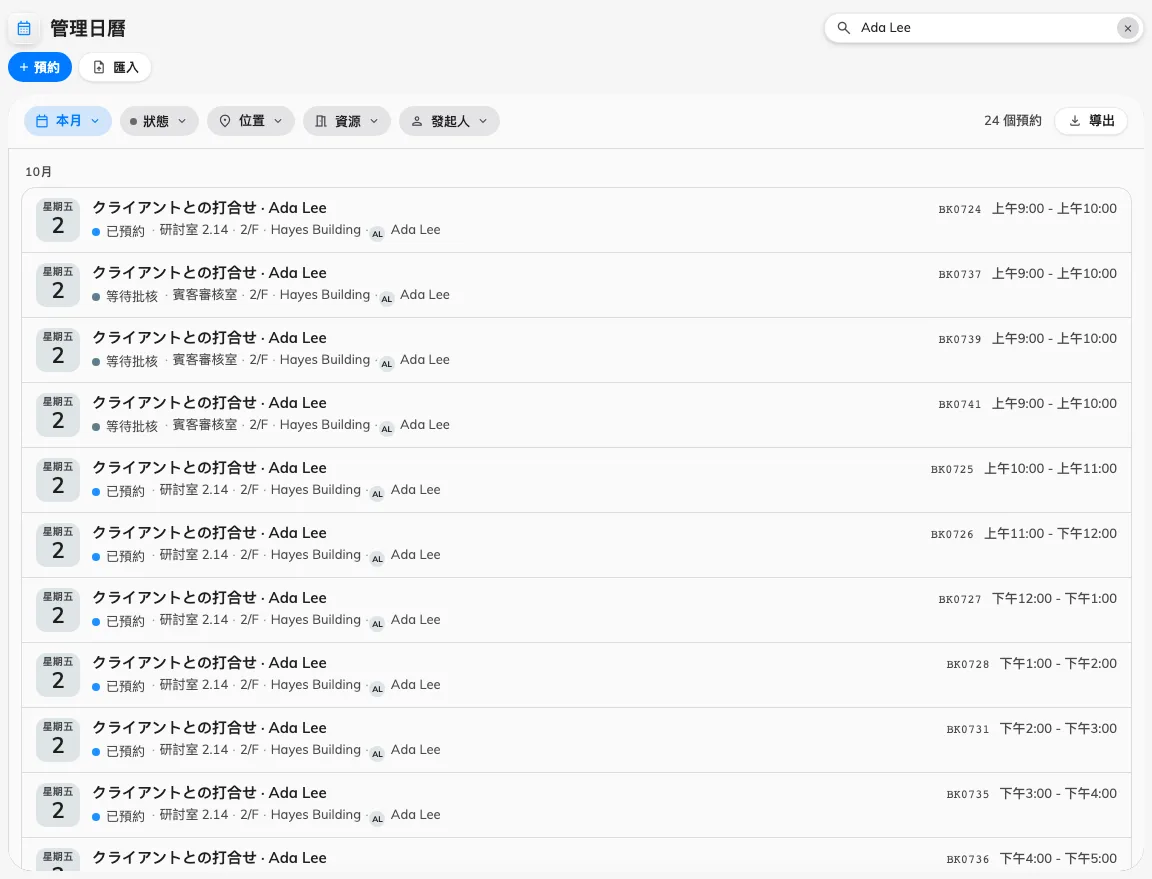
Task: Click Hayes Building text in BK0731 row
Action: pyautogui.click(x=316, y=750)
